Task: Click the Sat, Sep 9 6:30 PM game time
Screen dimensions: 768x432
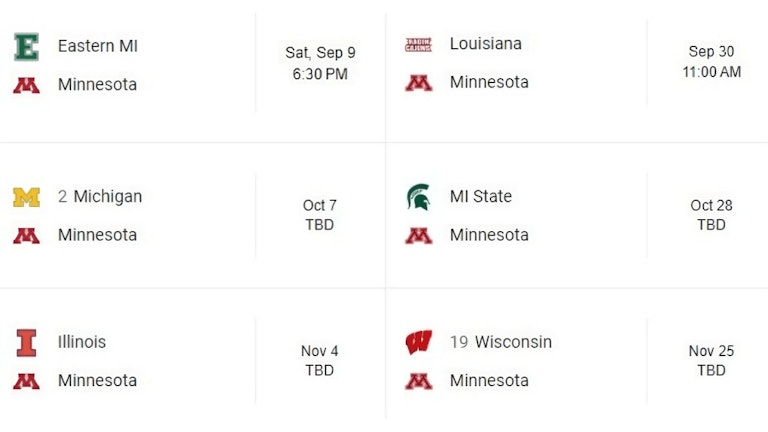Action: tap(320, 63)
